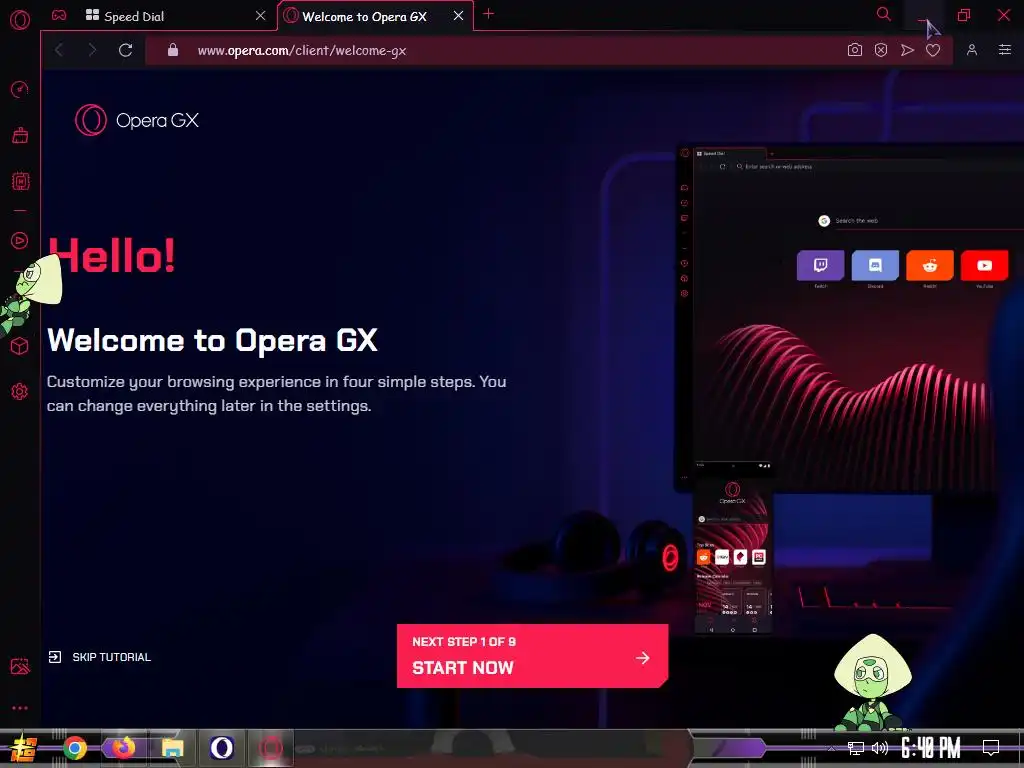Click Opera GX taskbar icon
The width and height of the screenshot is (1024, 768).
270,748
